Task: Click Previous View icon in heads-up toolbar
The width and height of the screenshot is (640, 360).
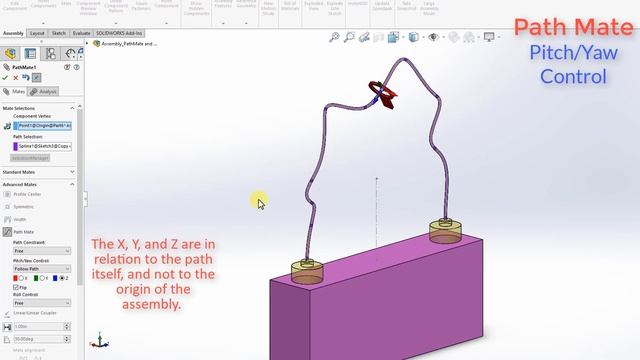Action: pos(364,38)
